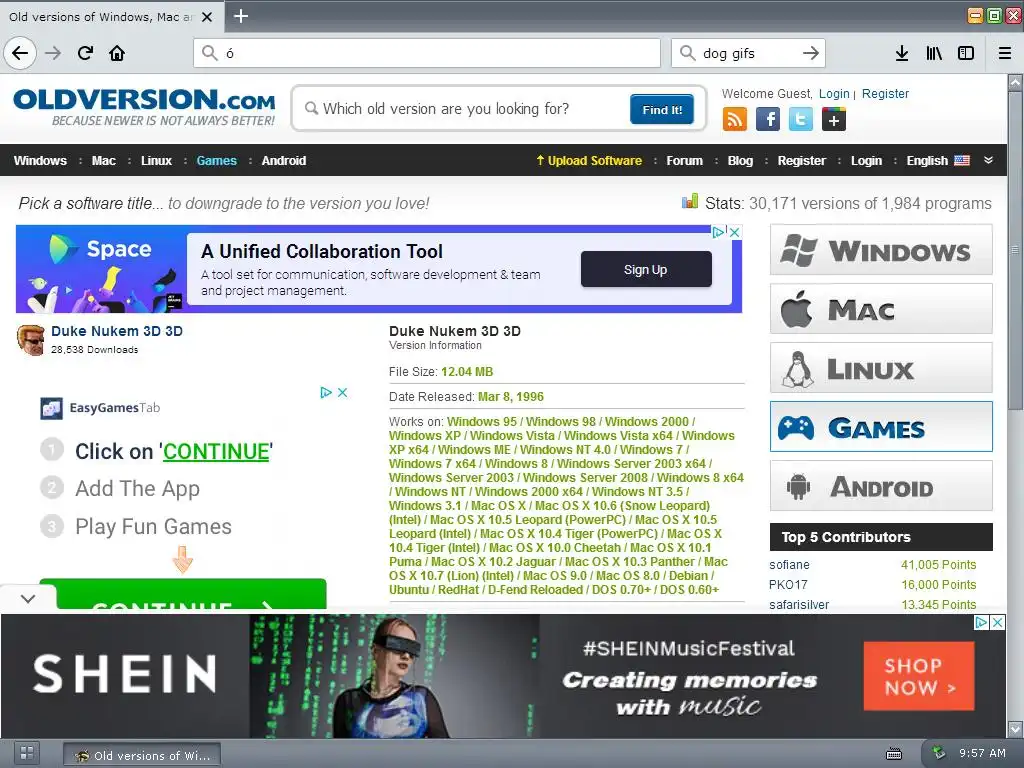Click the scrollbar up arrow
The width and height of the screenshot is (1024, 768).
point(1015,82)
